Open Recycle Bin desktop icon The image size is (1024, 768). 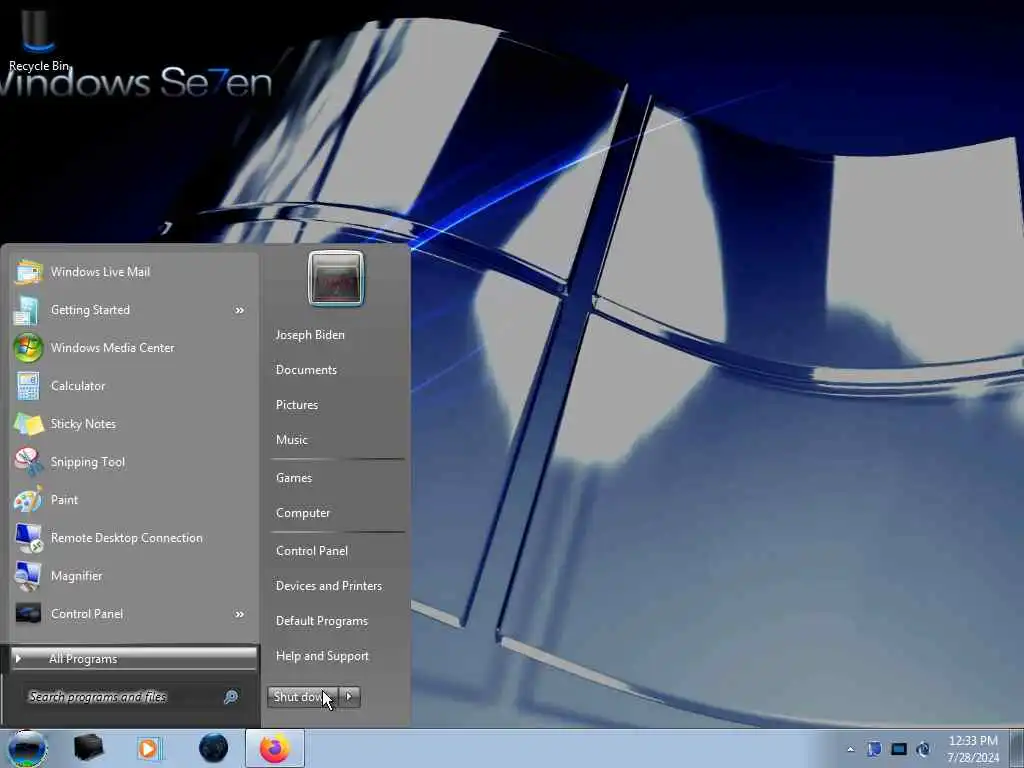pyautogui.click(x=39, y=38)
